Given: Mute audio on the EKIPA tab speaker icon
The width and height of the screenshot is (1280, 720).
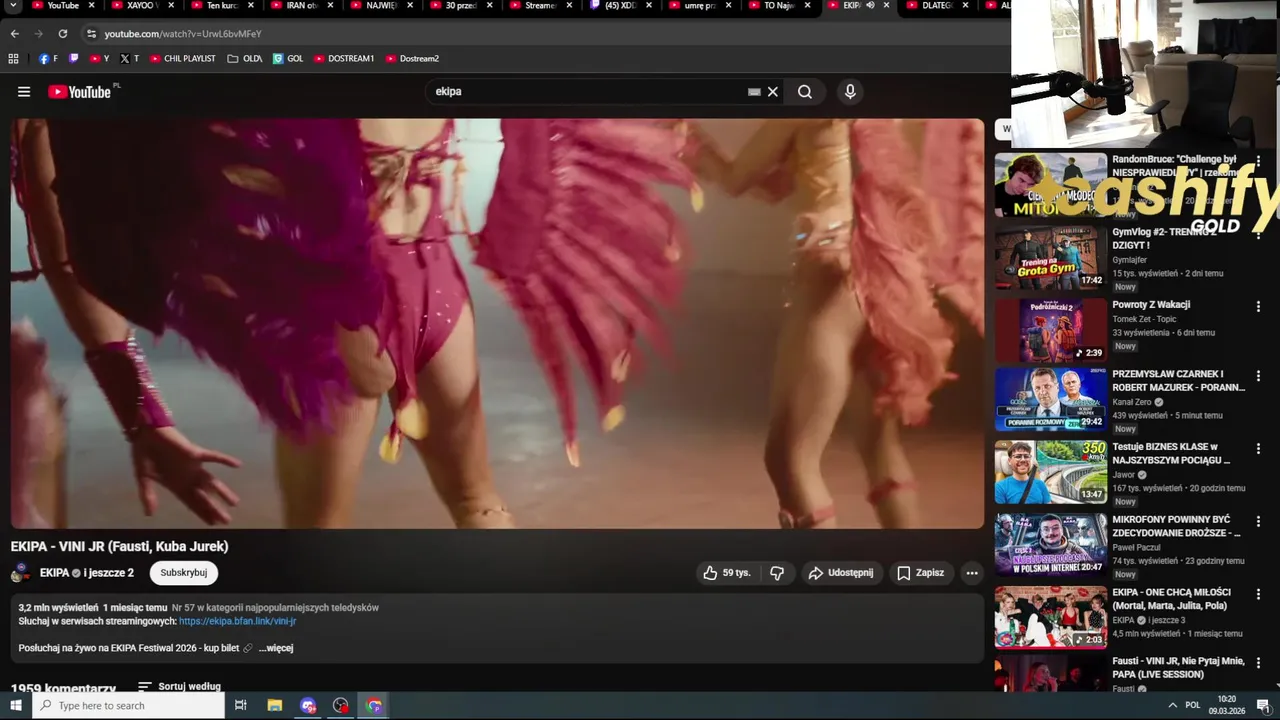Looking at the screenshot, I should pos(870,6).
